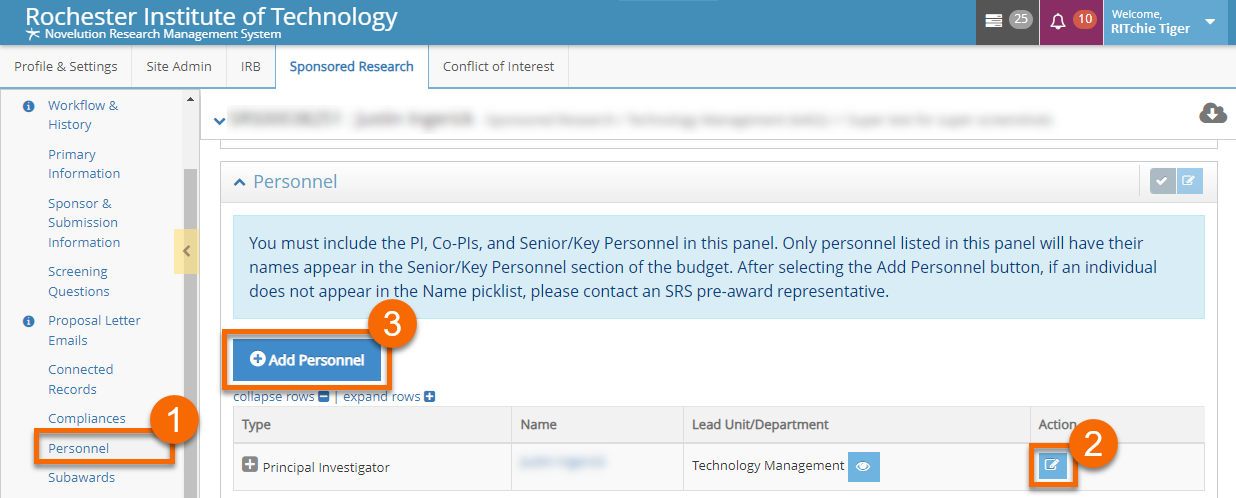Click the Add Personnel button
Viewport: 1236px width, 498px height.
307,360
